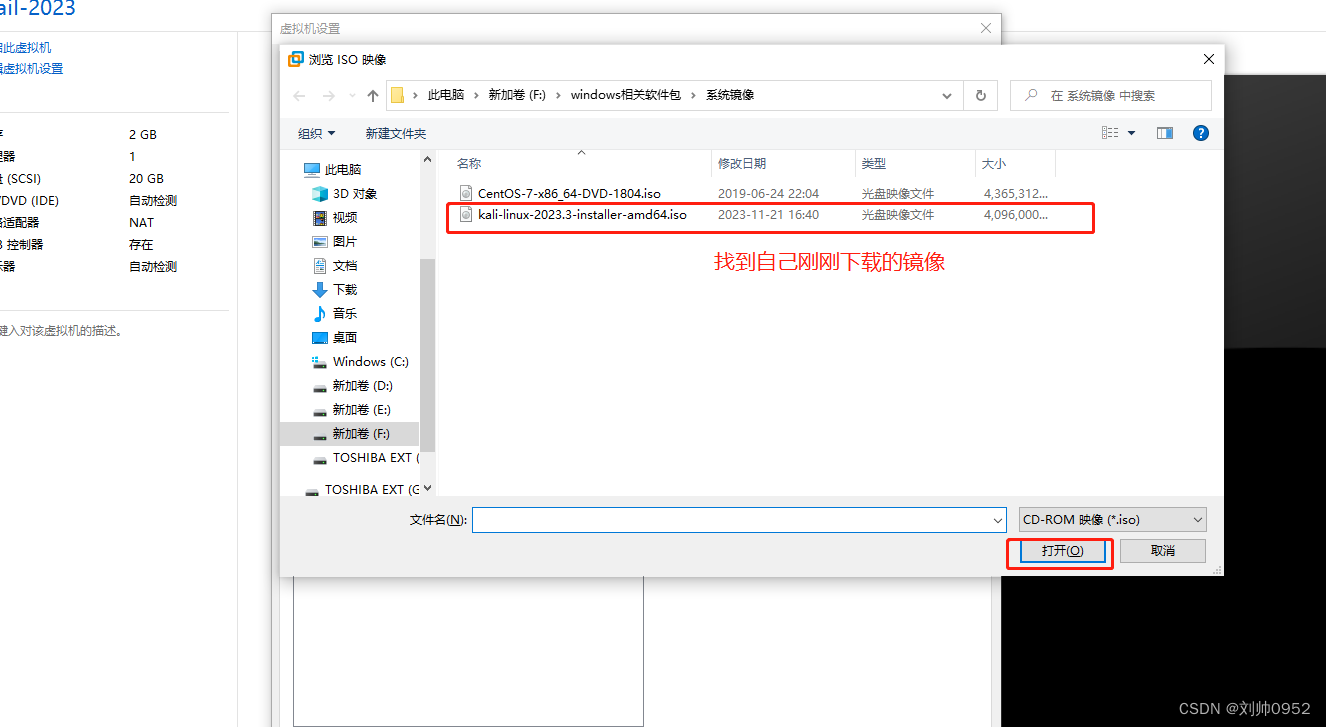Open help with the question mark icon

(x=1201, y=133)
